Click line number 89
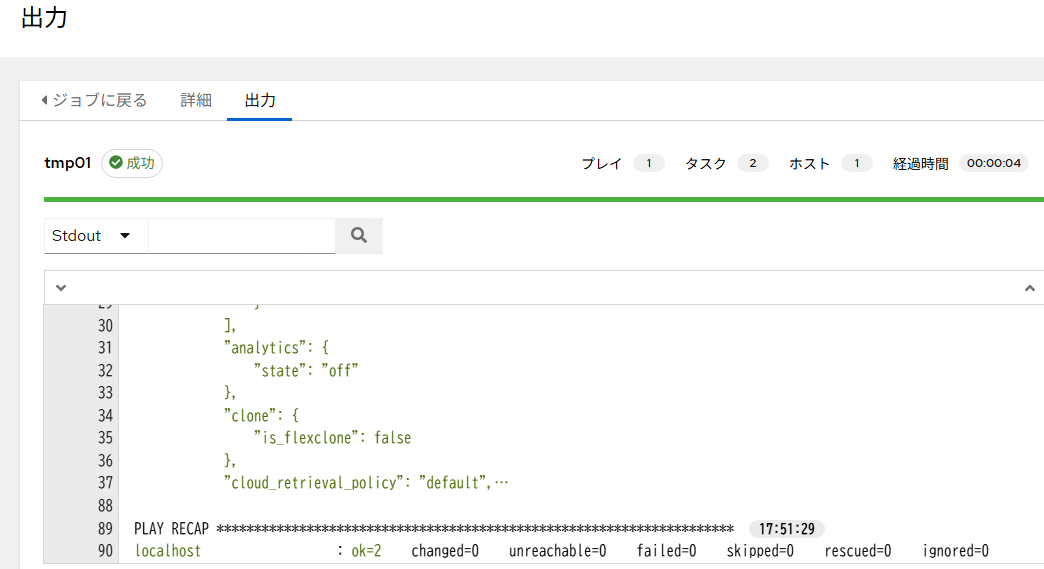The image size is (1044, 569). 105,528
